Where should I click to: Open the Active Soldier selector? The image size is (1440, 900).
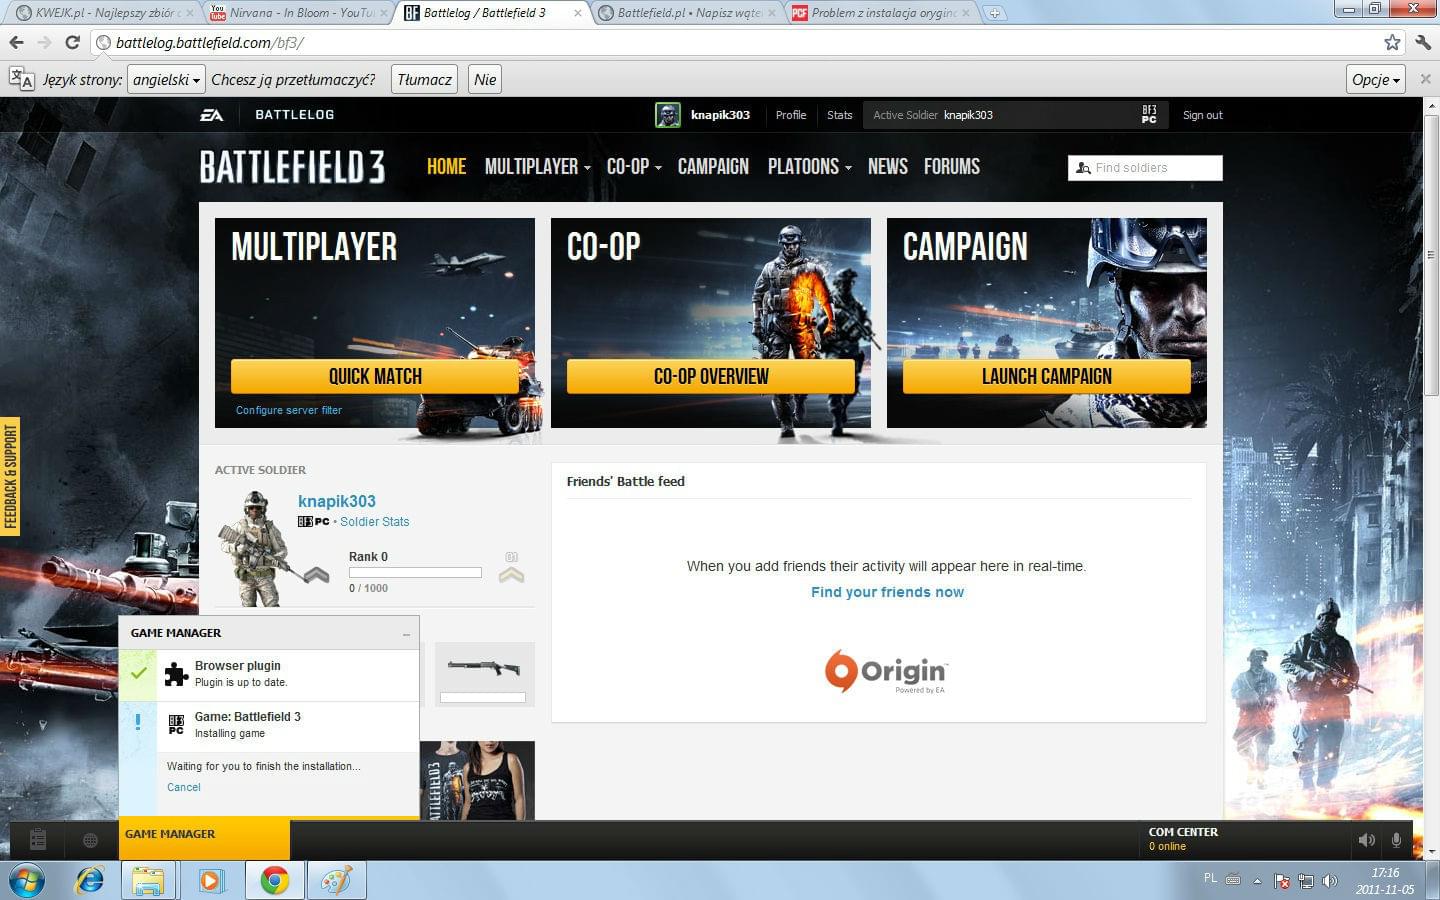1014,115
